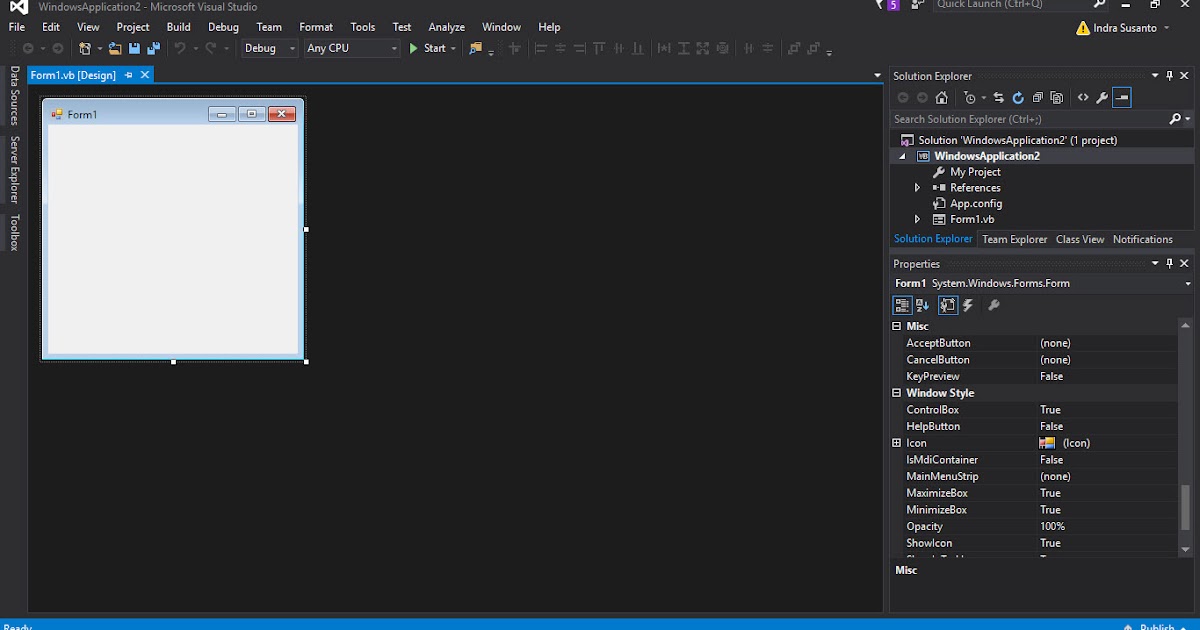
Task: Open the Any CPU platform dropdown
Action: coord(395,48)
